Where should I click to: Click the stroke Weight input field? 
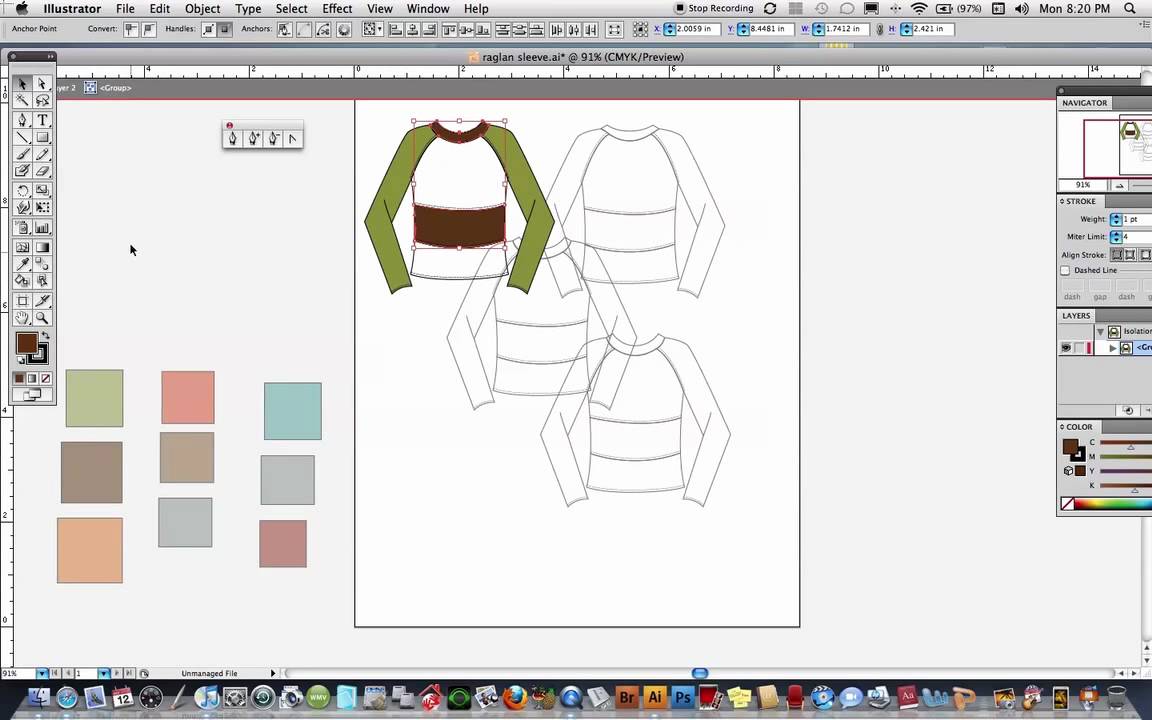[1136, 219]
